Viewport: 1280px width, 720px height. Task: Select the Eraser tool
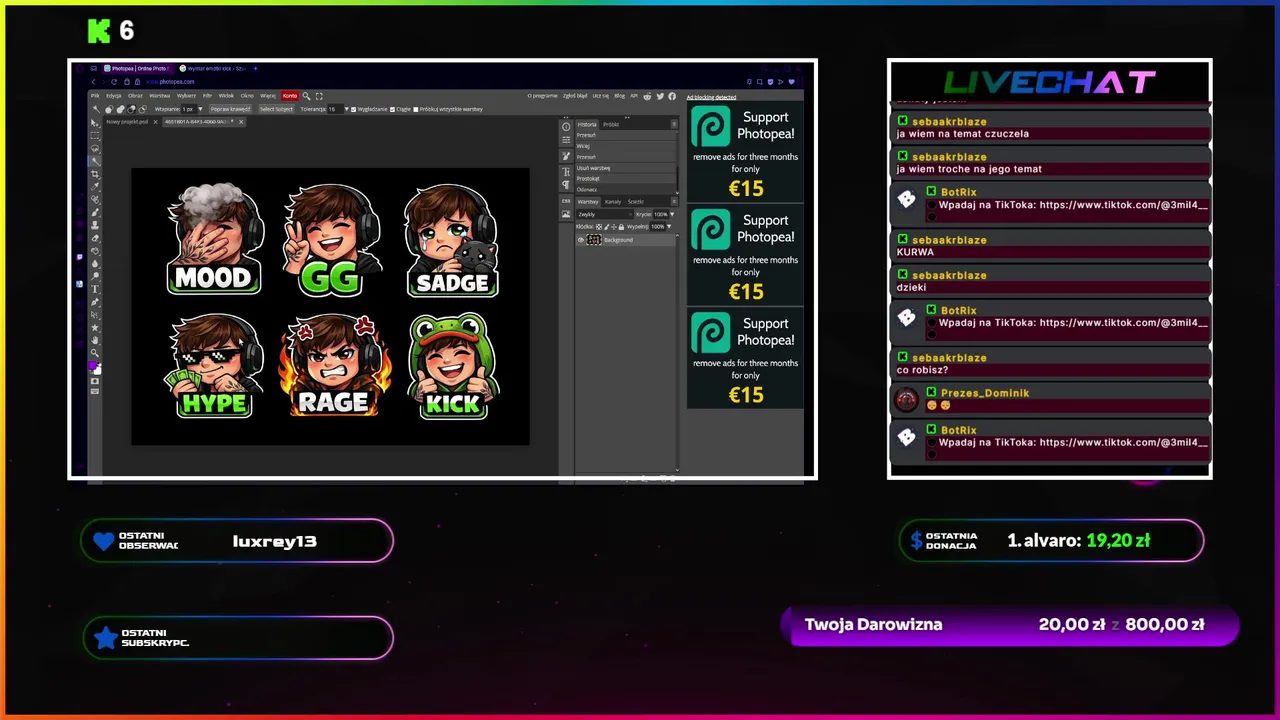click(95, 238)
